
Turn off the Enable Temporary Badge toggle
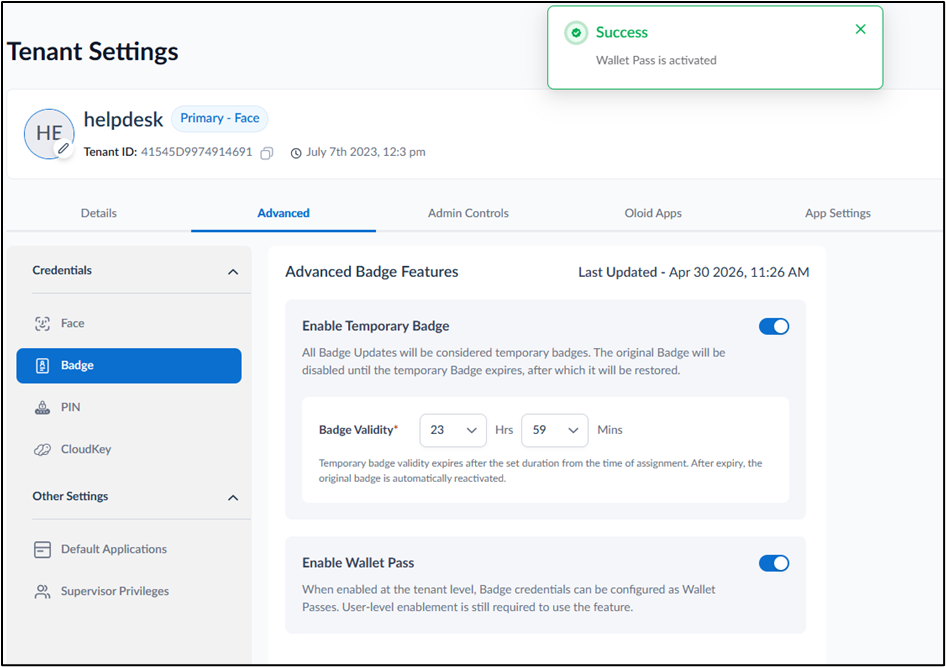point(774,326)
